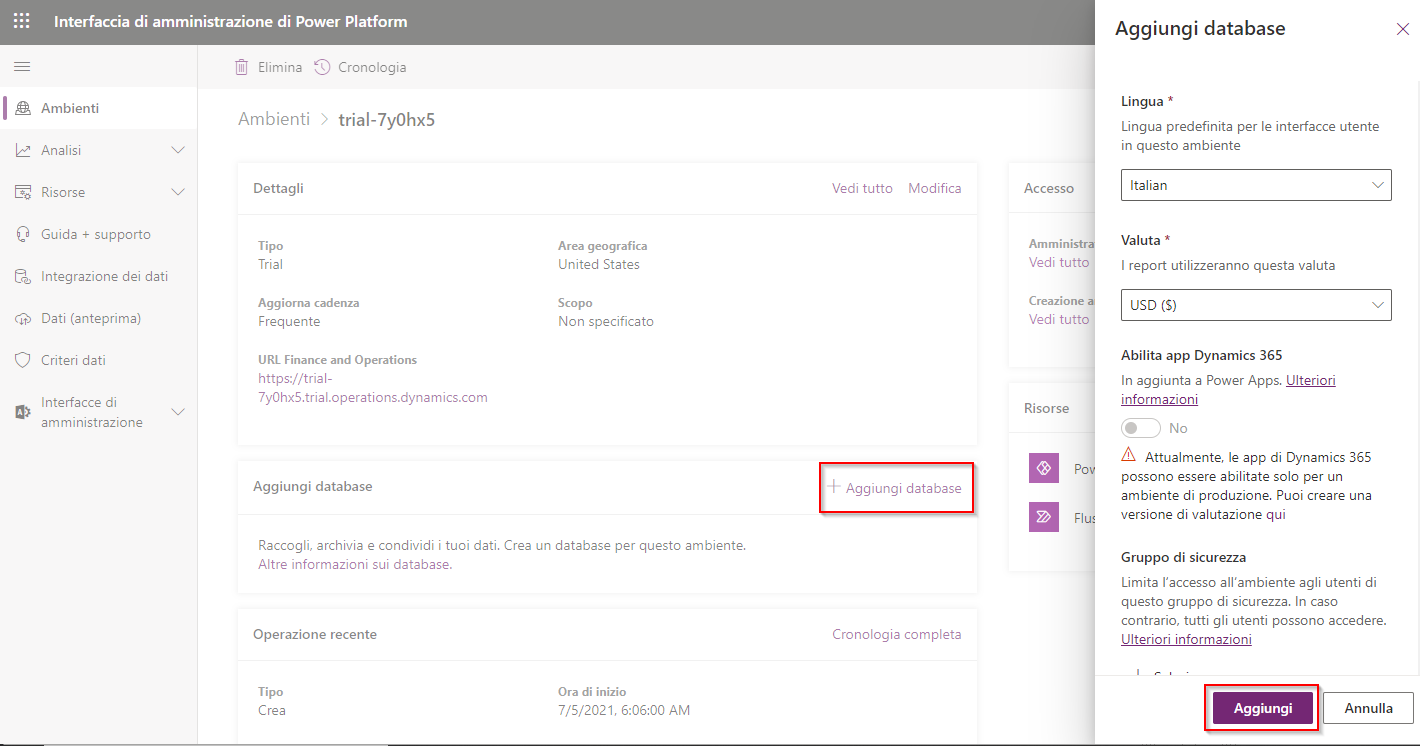The width and height of the screenshot is (1420, 746).
Task: Click the Ambienti breadcrumb link
Action: click(x=274, y=119)
